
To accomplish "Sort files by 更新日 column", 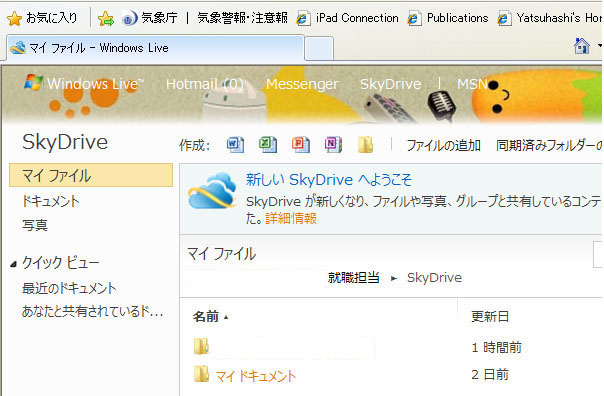I will click(490, 317).
